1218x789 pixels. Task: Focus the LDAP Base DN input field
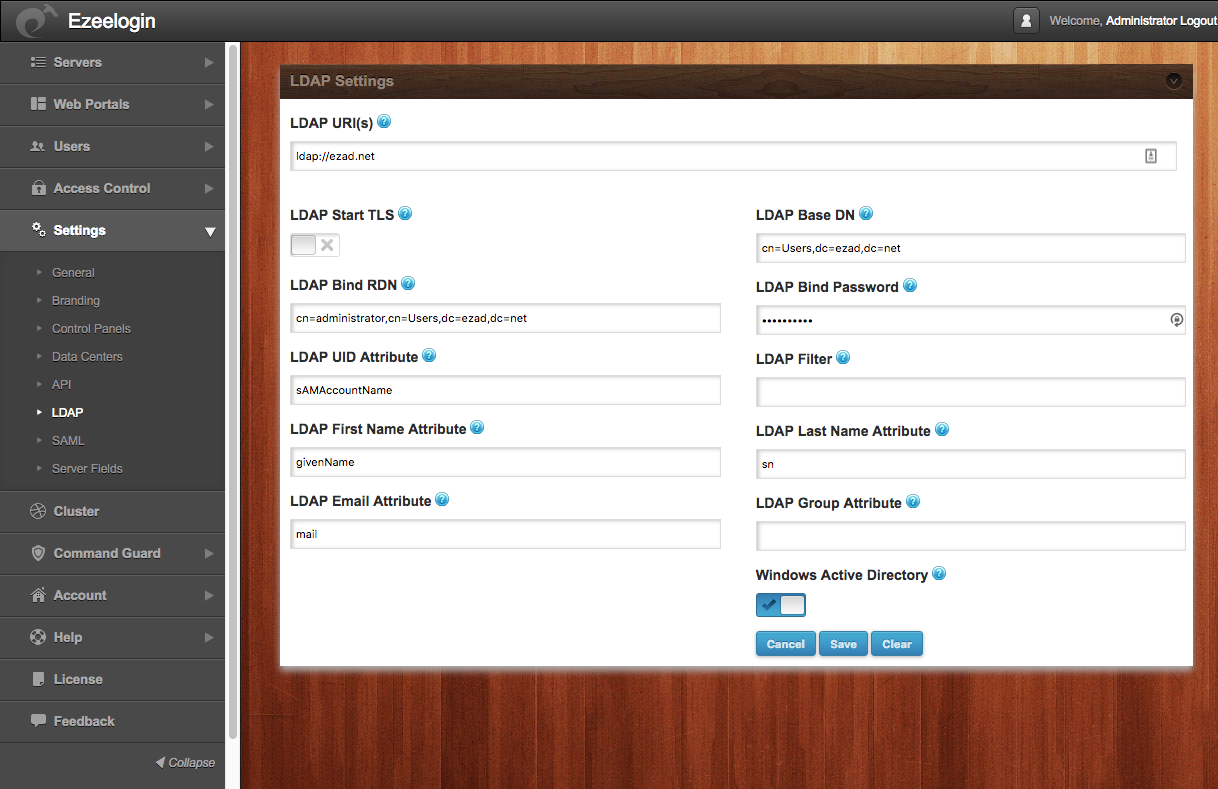[971, 248]
